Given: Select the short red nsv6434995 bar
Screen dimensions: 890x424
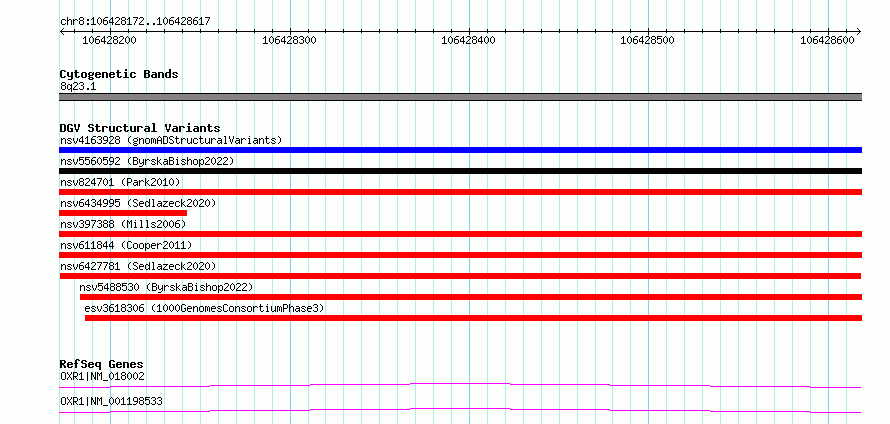Looking at the screenshot, I should click(123, 213).
